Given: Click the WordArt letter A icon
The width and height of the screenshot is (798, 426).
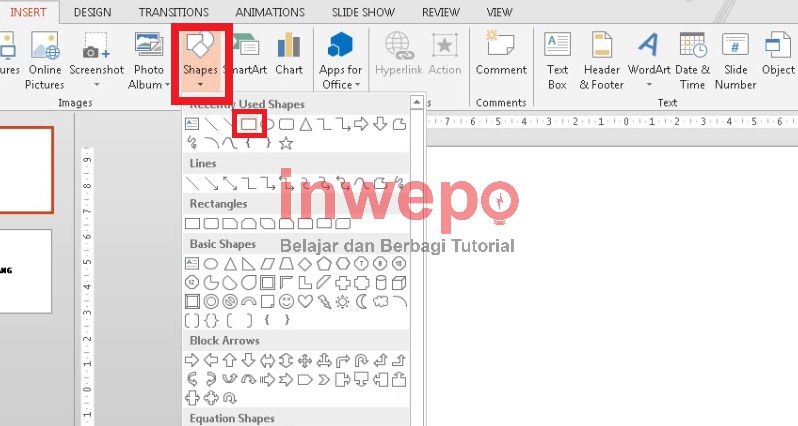Looking at the screenshot, I should click(x=648, y=45).
